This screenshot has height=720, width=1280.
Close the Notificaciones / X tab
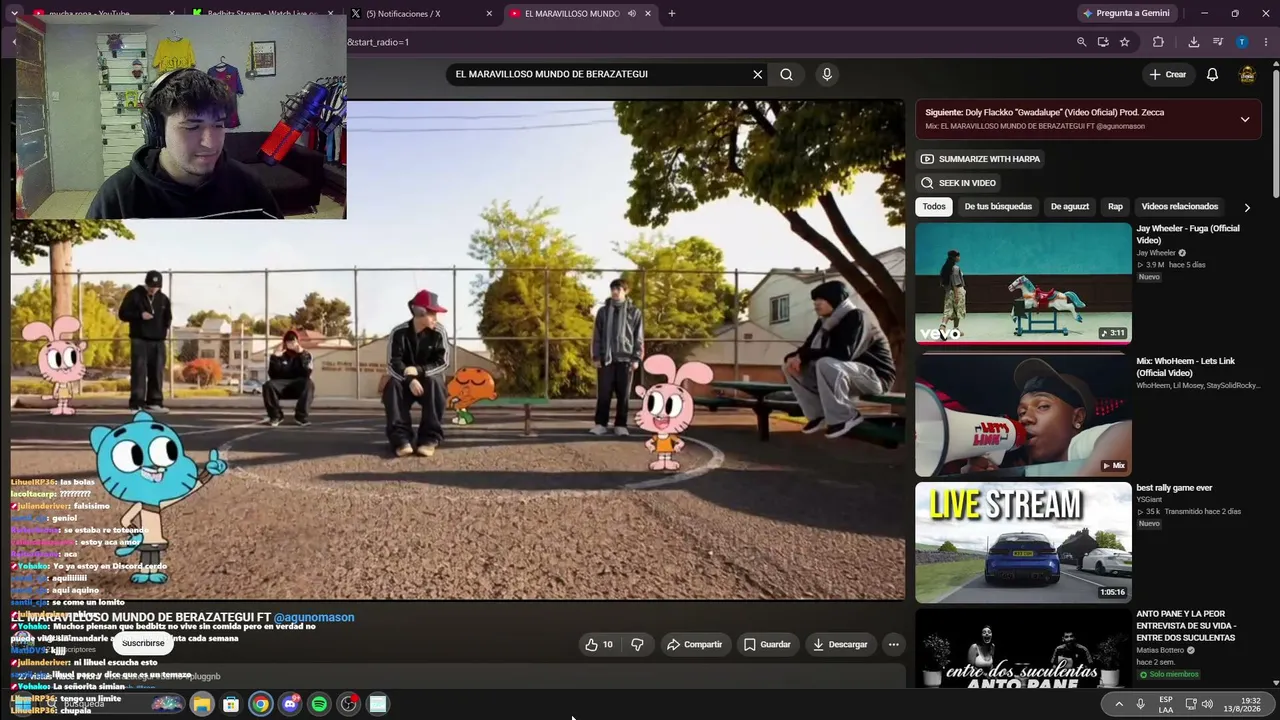tap(489, 14)
